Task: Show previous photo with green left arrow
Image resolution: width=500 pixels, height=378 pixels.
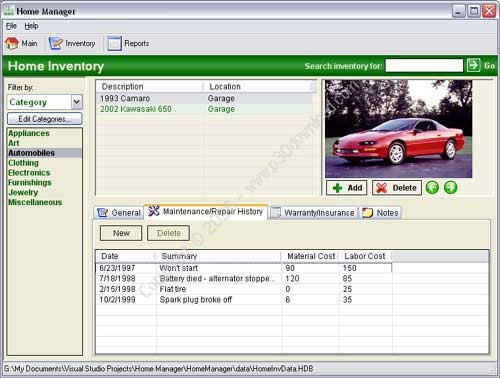Action: (432, 188)
